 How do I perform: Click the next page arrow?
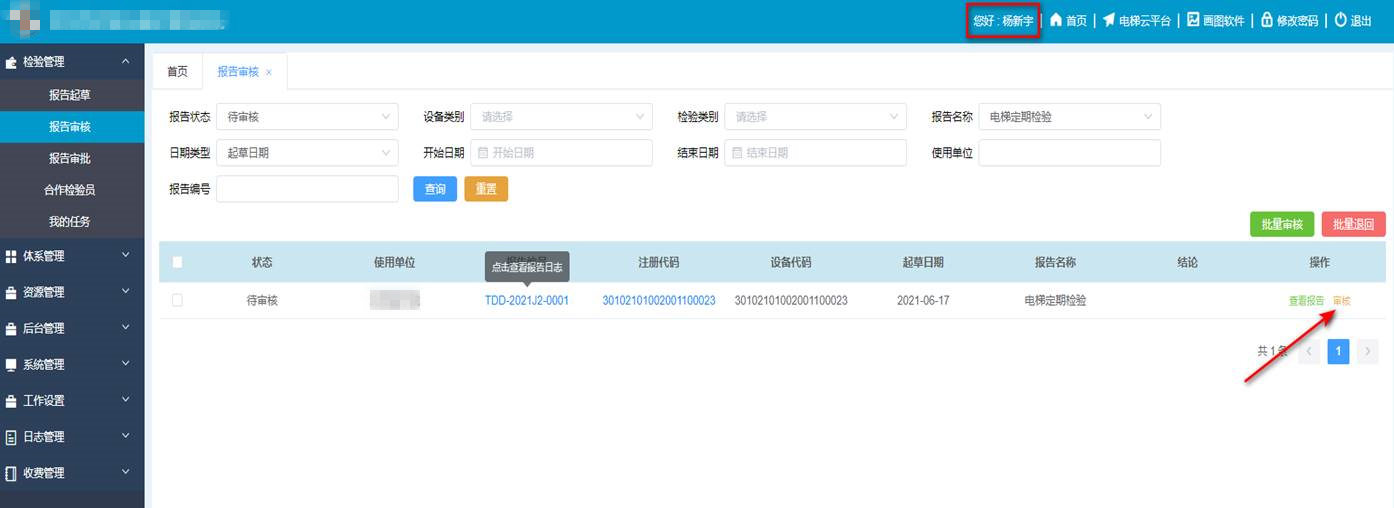point(1368,351)
